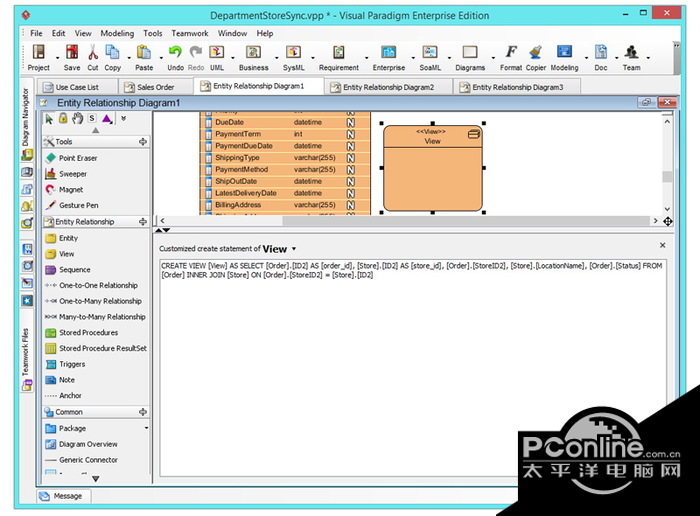The height and width of the screenshot is (516, 700).
Task: Switch to Sales Order tab
Action: coord(155,87)
